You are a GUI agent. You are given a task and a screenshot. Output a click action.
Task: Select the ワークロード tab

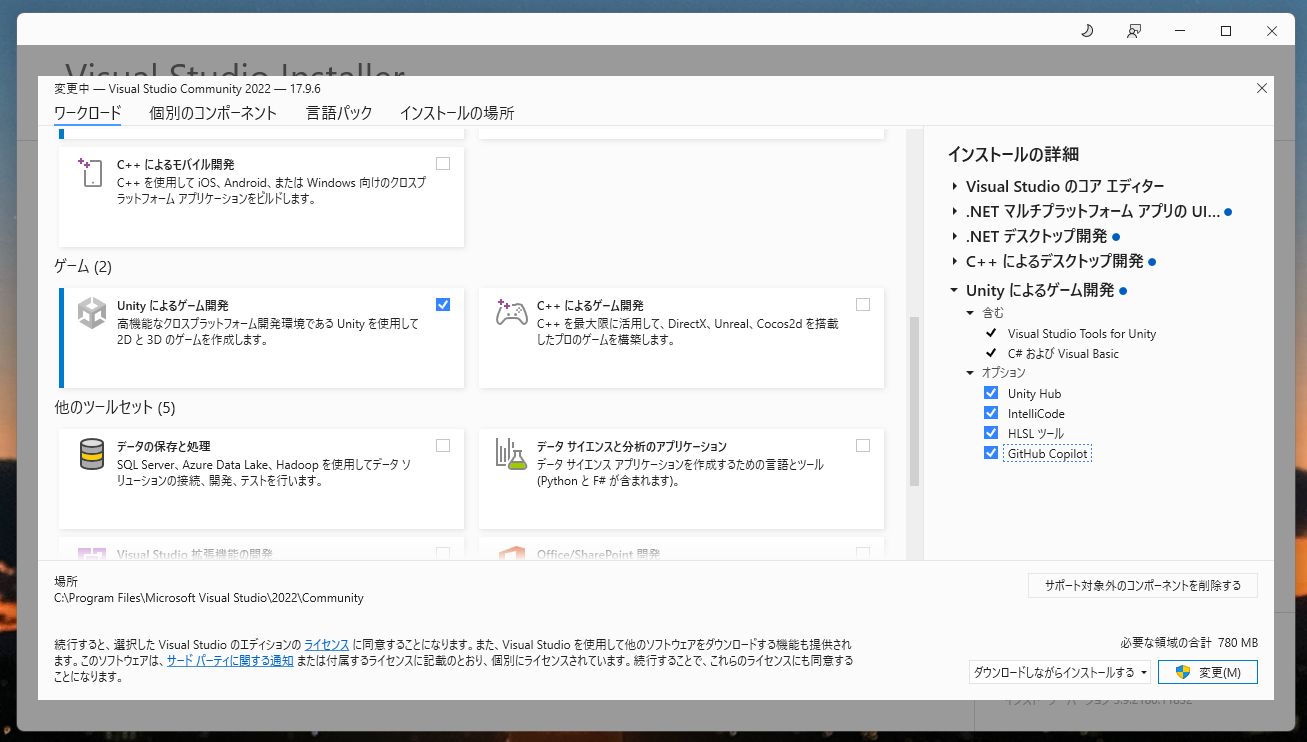pyautogui.click(x=88, y=113)
